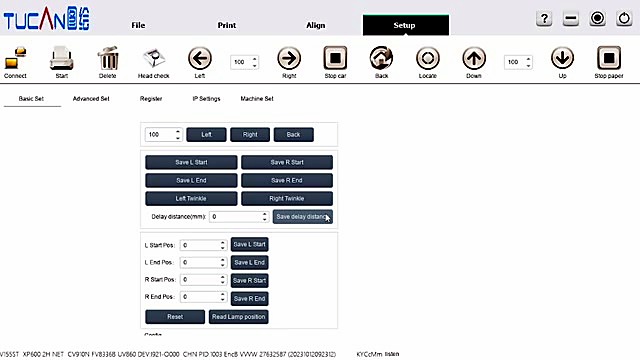Click the Right button in Basic Set panel
The image size is (640, 360).
(x=250, y=135)
